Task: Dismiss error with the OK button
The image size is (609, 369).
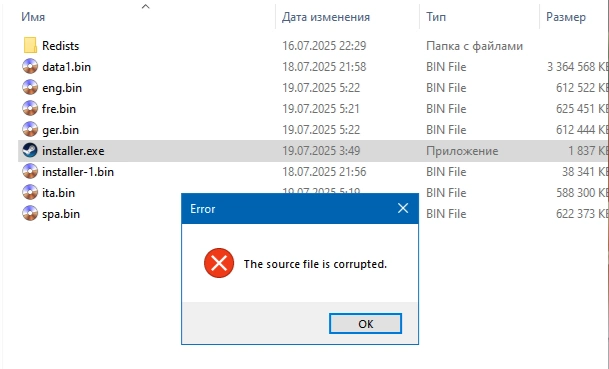Action: pyautogui.click(x=365, y=324)
